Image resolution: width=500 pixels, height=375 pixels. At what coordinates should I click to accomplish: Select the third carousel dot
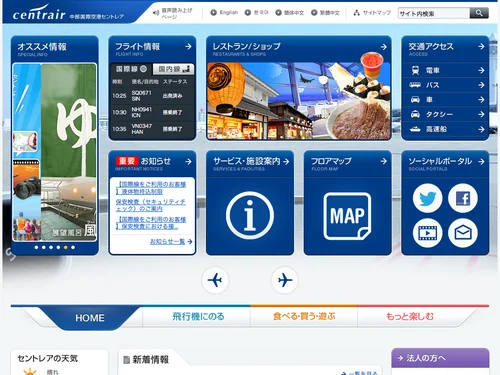click(51, 247)
